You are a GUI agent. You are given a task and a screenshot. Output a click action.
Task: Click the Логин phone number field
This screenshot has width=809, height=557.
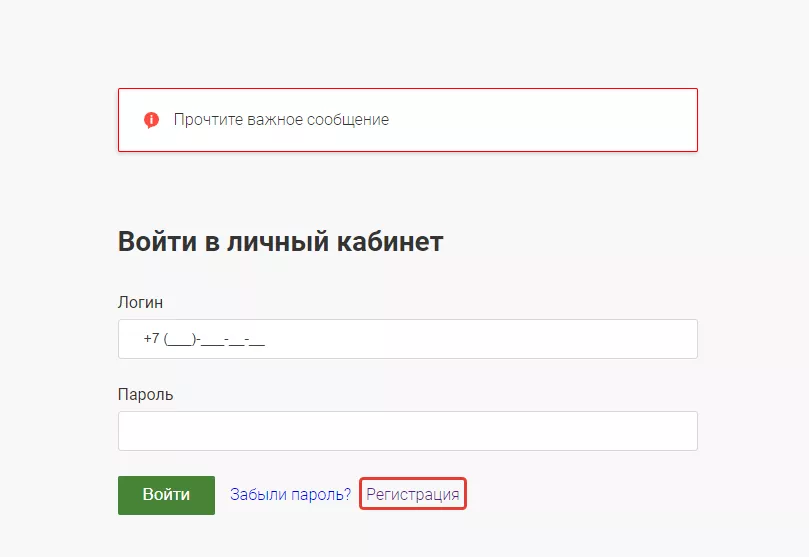coord(407,339)
